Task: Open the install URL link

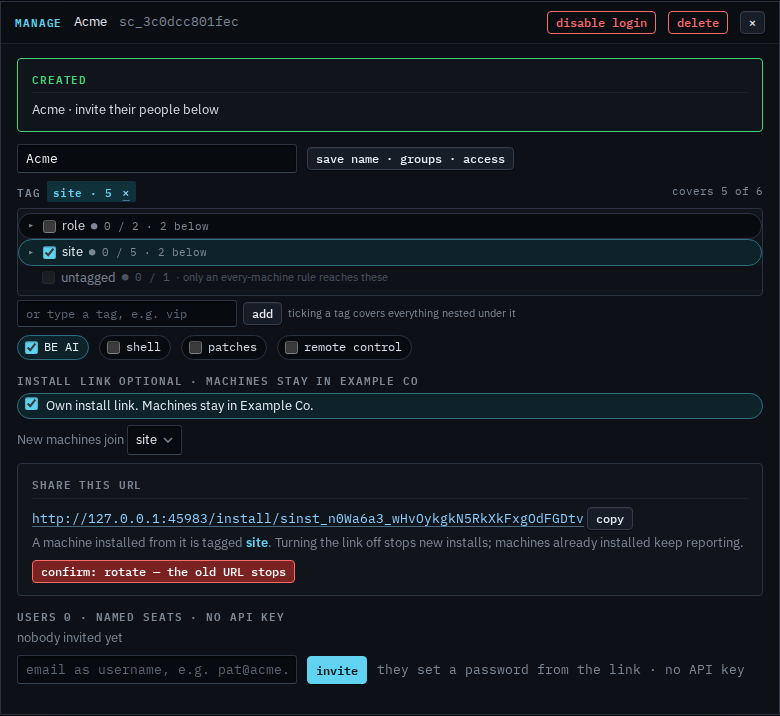Action: tap(307, 518)
